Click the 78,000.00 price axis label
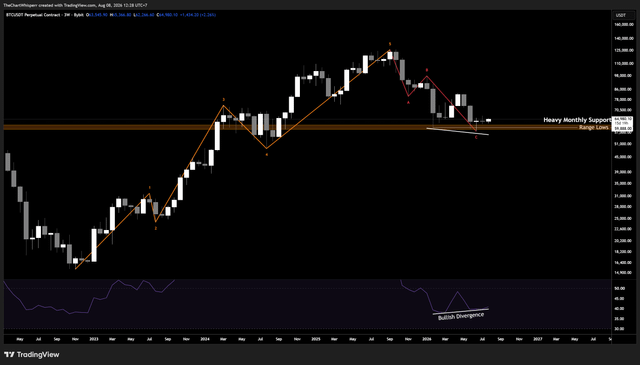 pyautogui.click(x=624, y=100)
